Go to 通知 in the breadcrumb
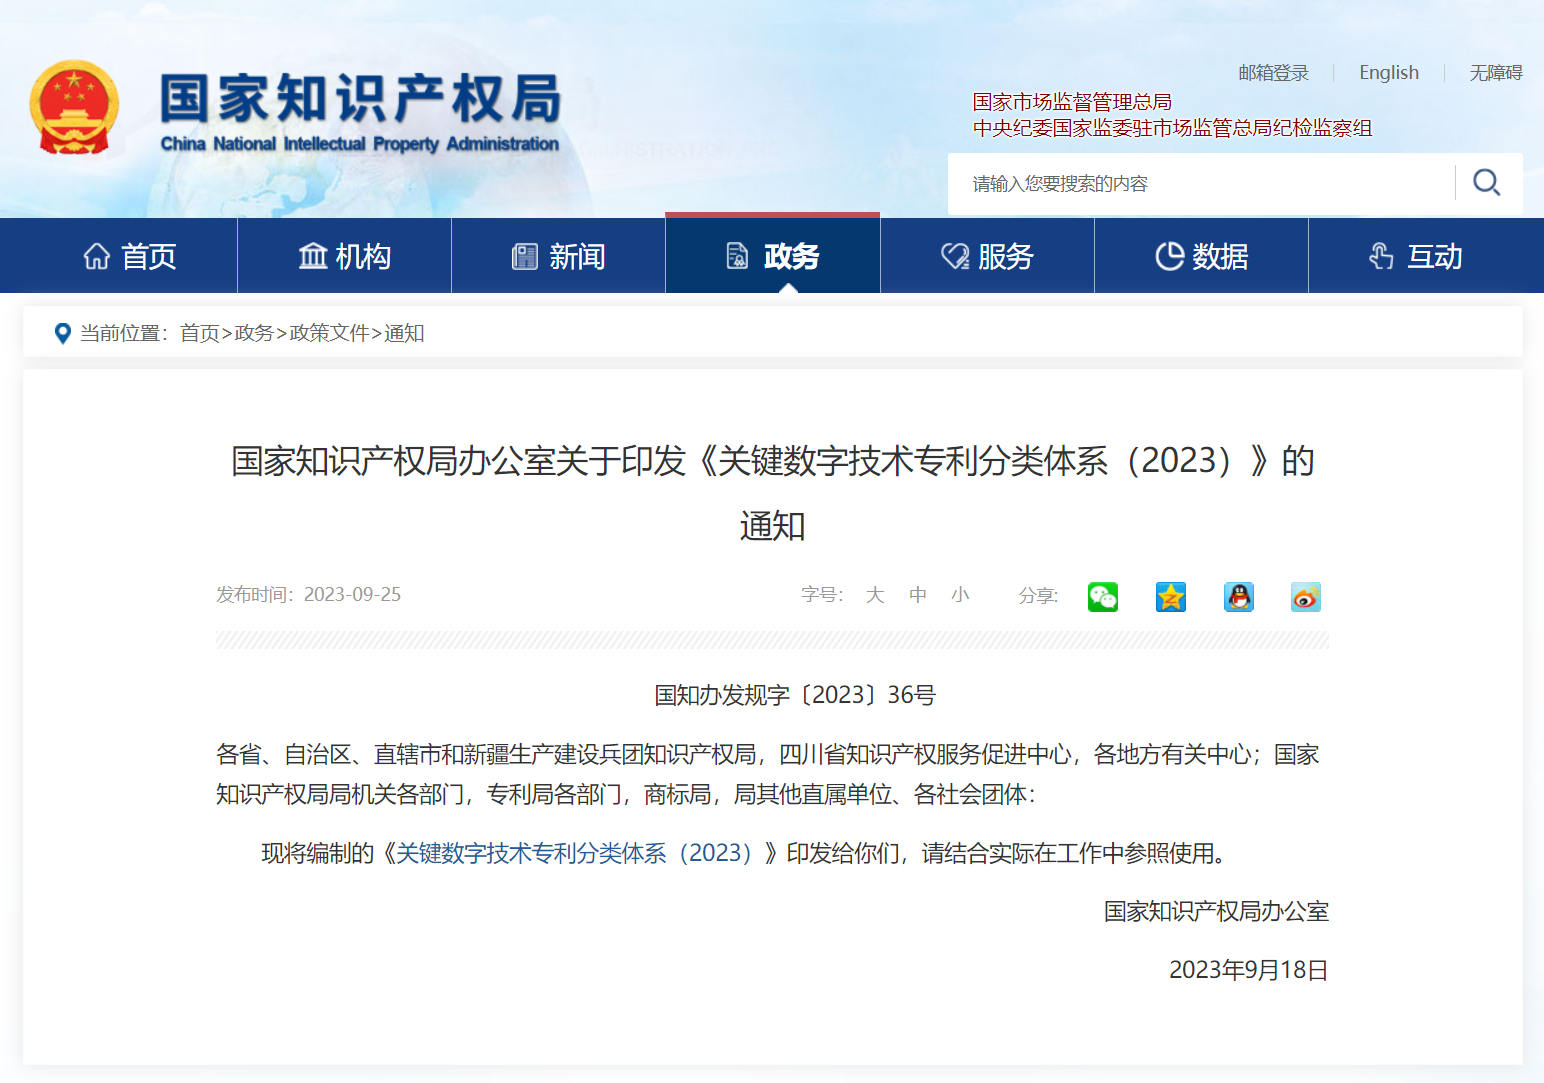This screenshot has height=1083, width=1544. 404,333
